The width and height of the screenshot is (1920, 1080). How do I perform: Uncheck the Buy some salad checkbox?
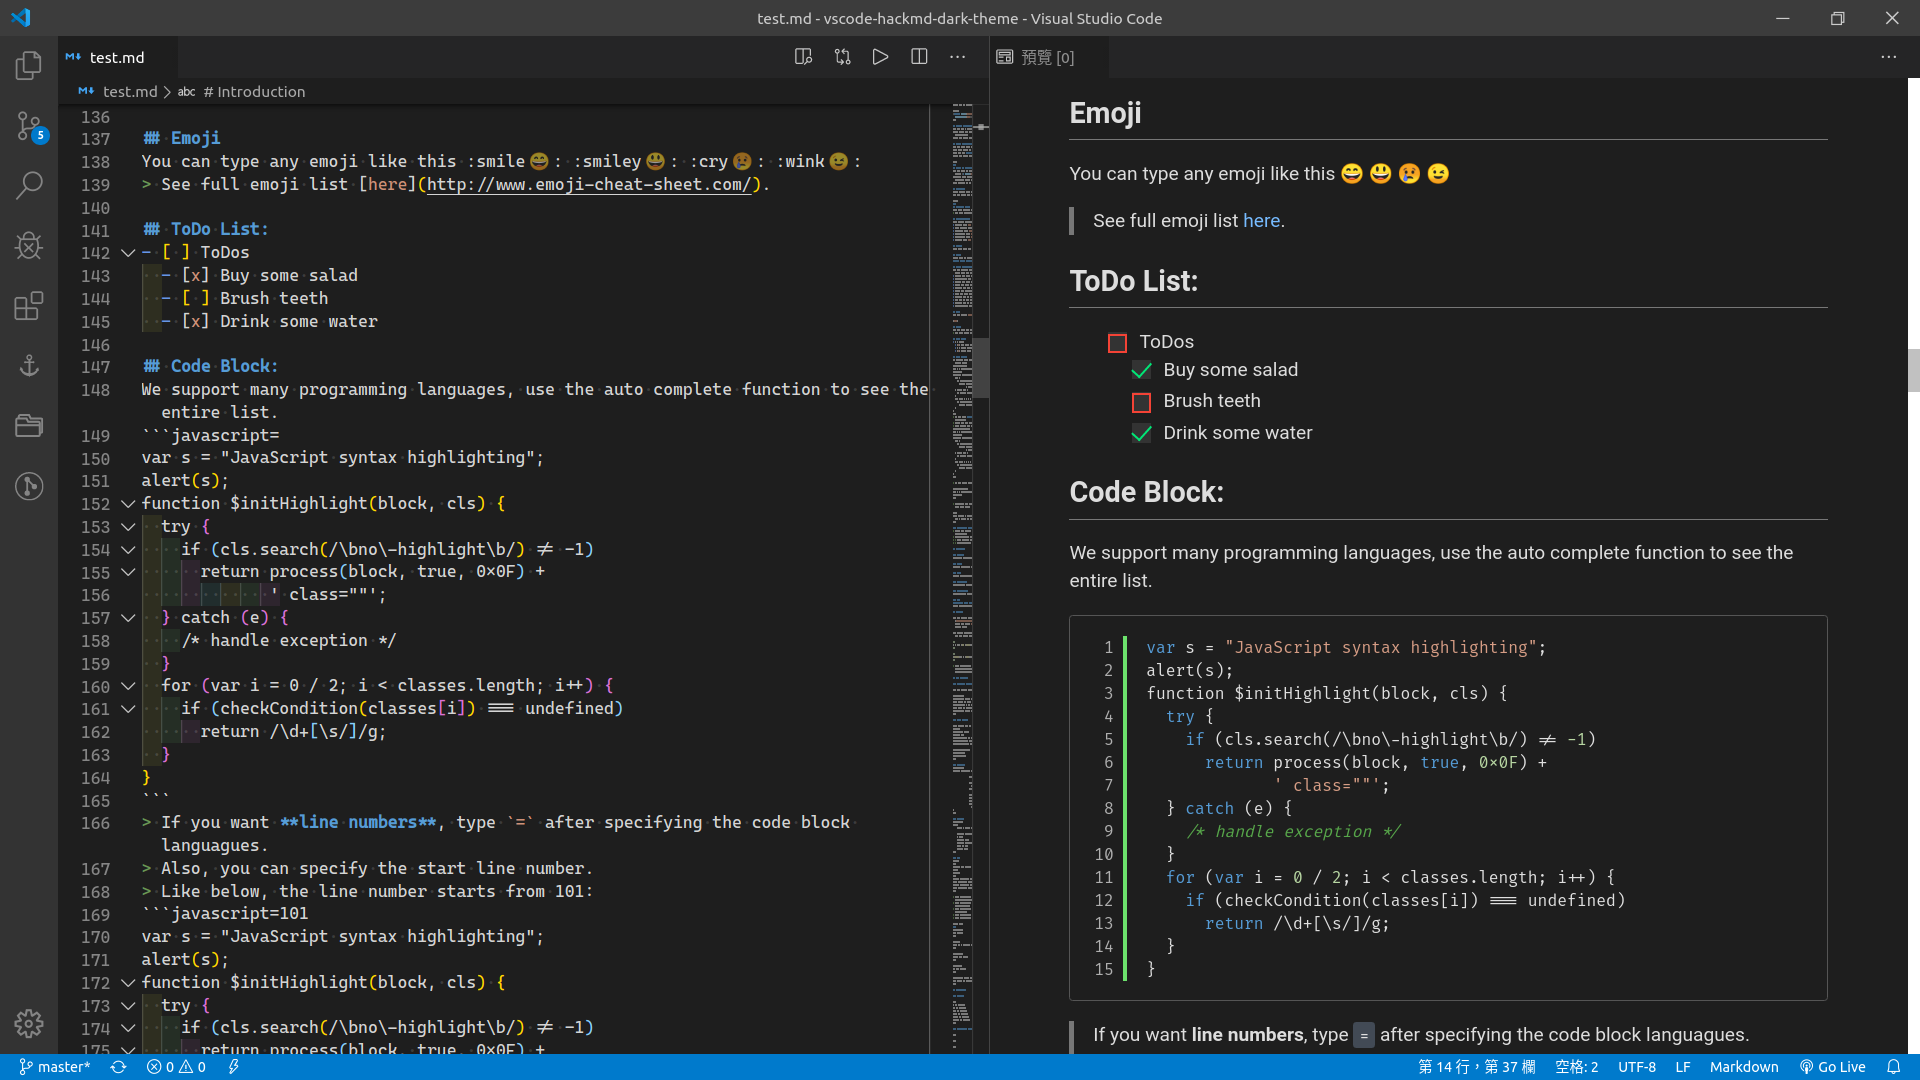tap(1141, 371)
